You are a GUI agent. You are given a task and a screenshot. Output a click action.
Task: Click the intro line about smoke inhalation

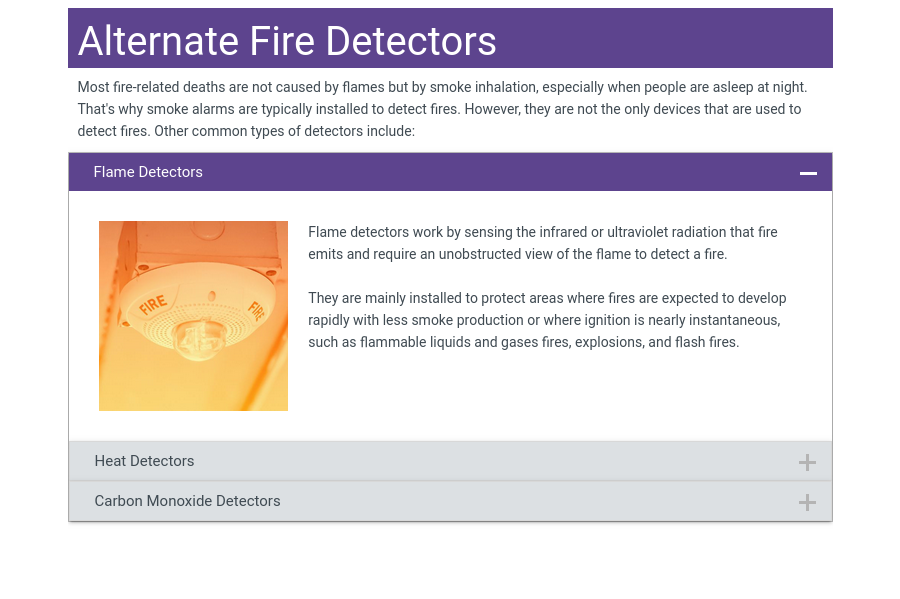pos(442,87)
